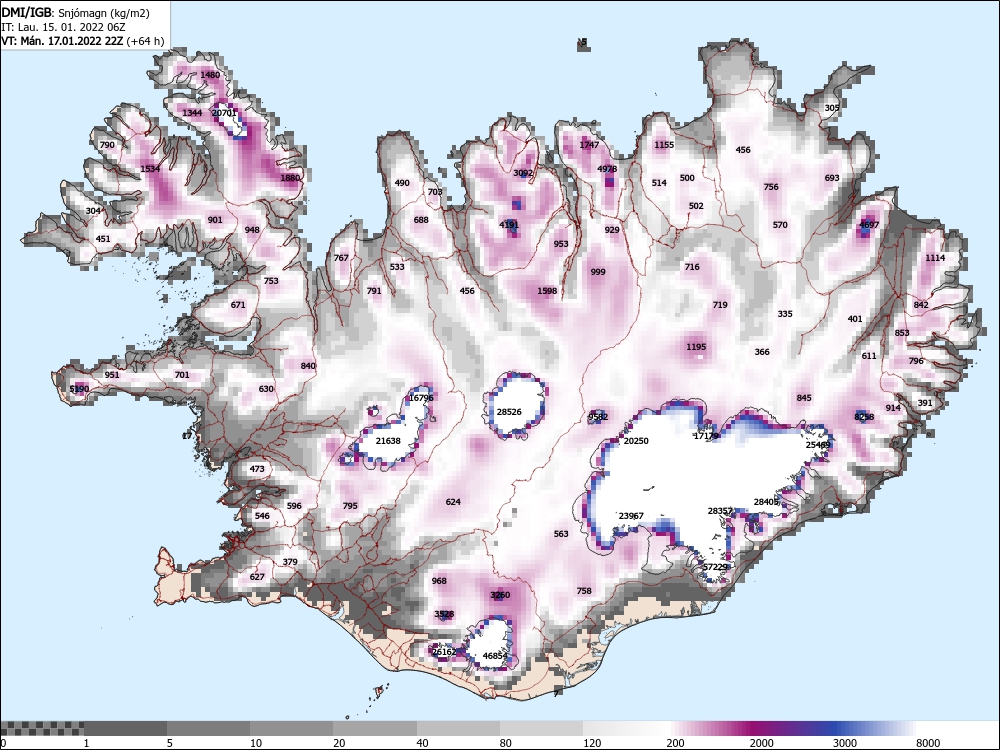The image size is (1000, 750).
Task: Click the snow value 3528
Action: [x=444, y=614]
